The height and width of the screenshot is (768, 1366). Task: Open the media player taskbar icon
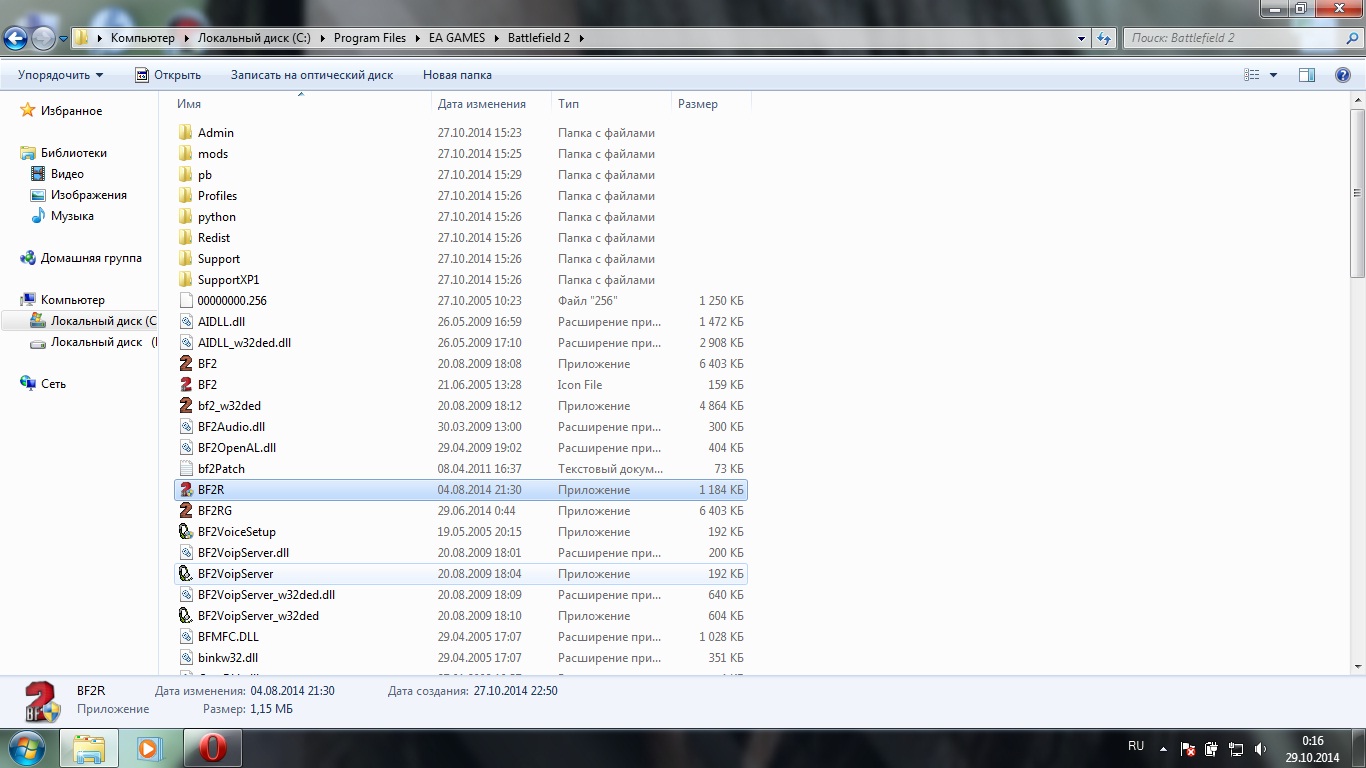pyautogui.click(x=150, y=748)
